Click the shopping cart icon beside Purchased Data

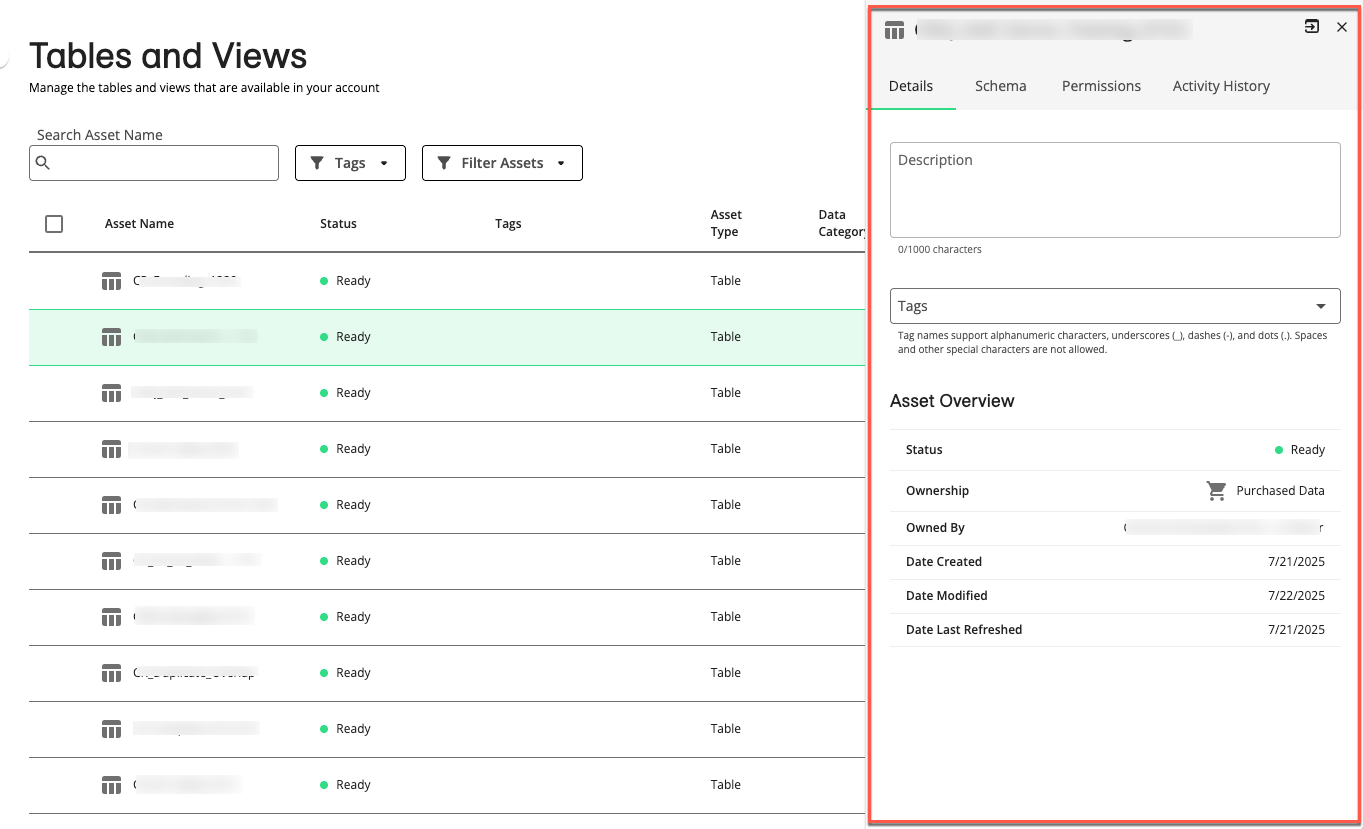[x=1216, y=490]
